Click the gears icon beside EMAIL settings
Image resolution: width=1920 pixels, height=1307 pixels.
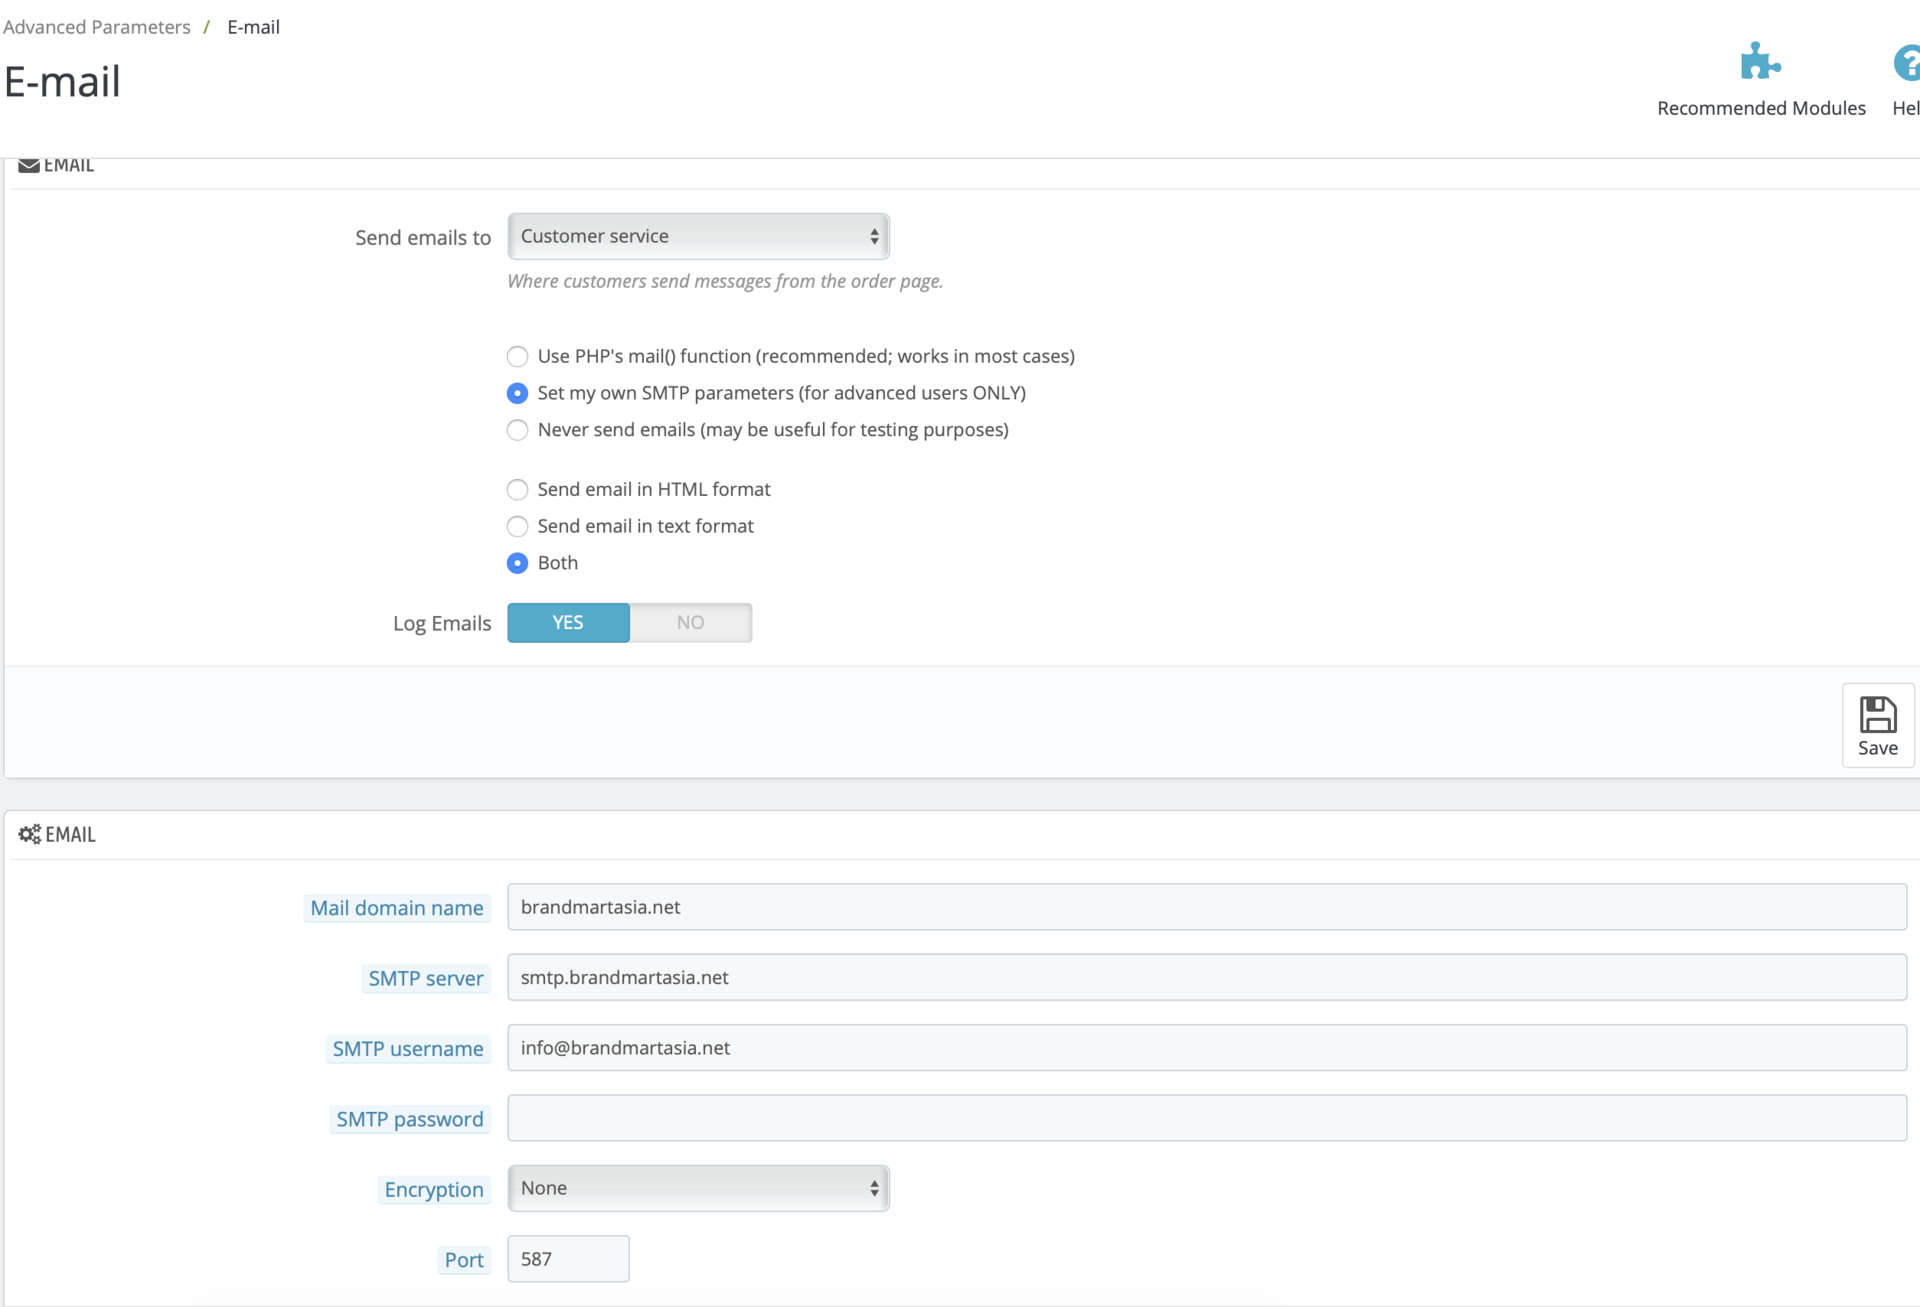click(x=29, y=834)
